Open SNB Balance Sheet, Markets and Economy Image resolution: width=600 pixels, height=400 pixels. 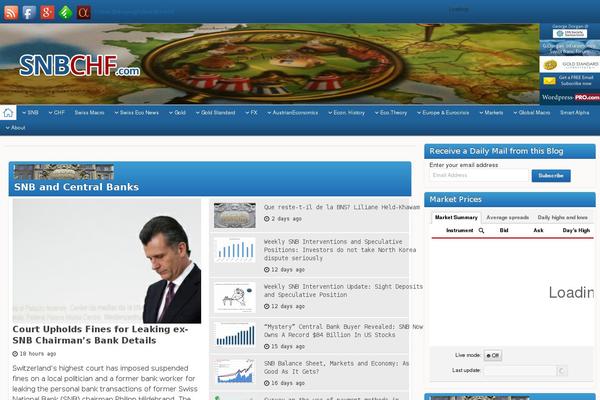(336, 367)
